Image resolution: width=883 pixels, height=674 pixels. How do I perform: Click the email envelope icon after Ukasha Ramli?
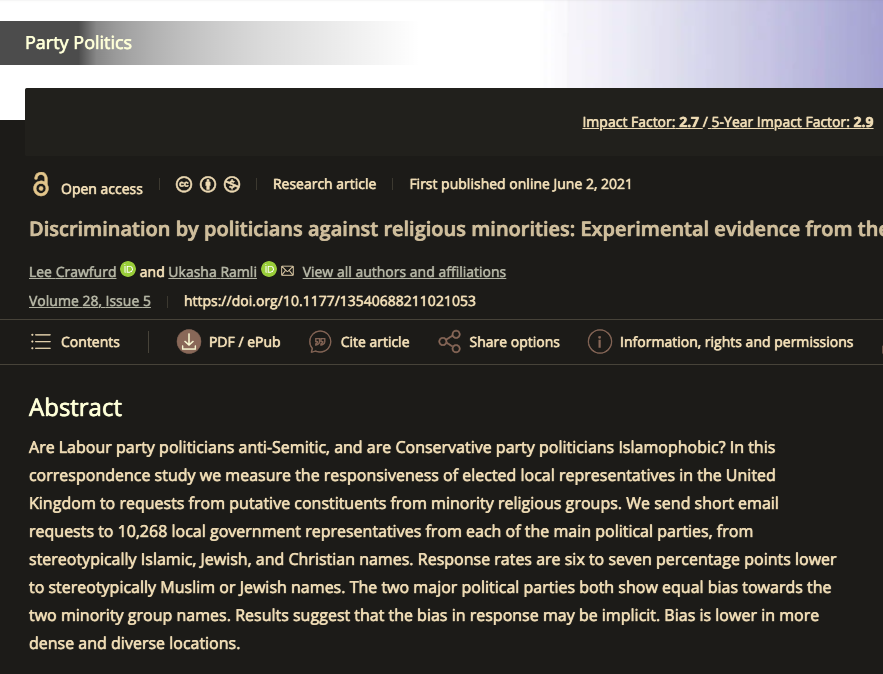(287, 271)
